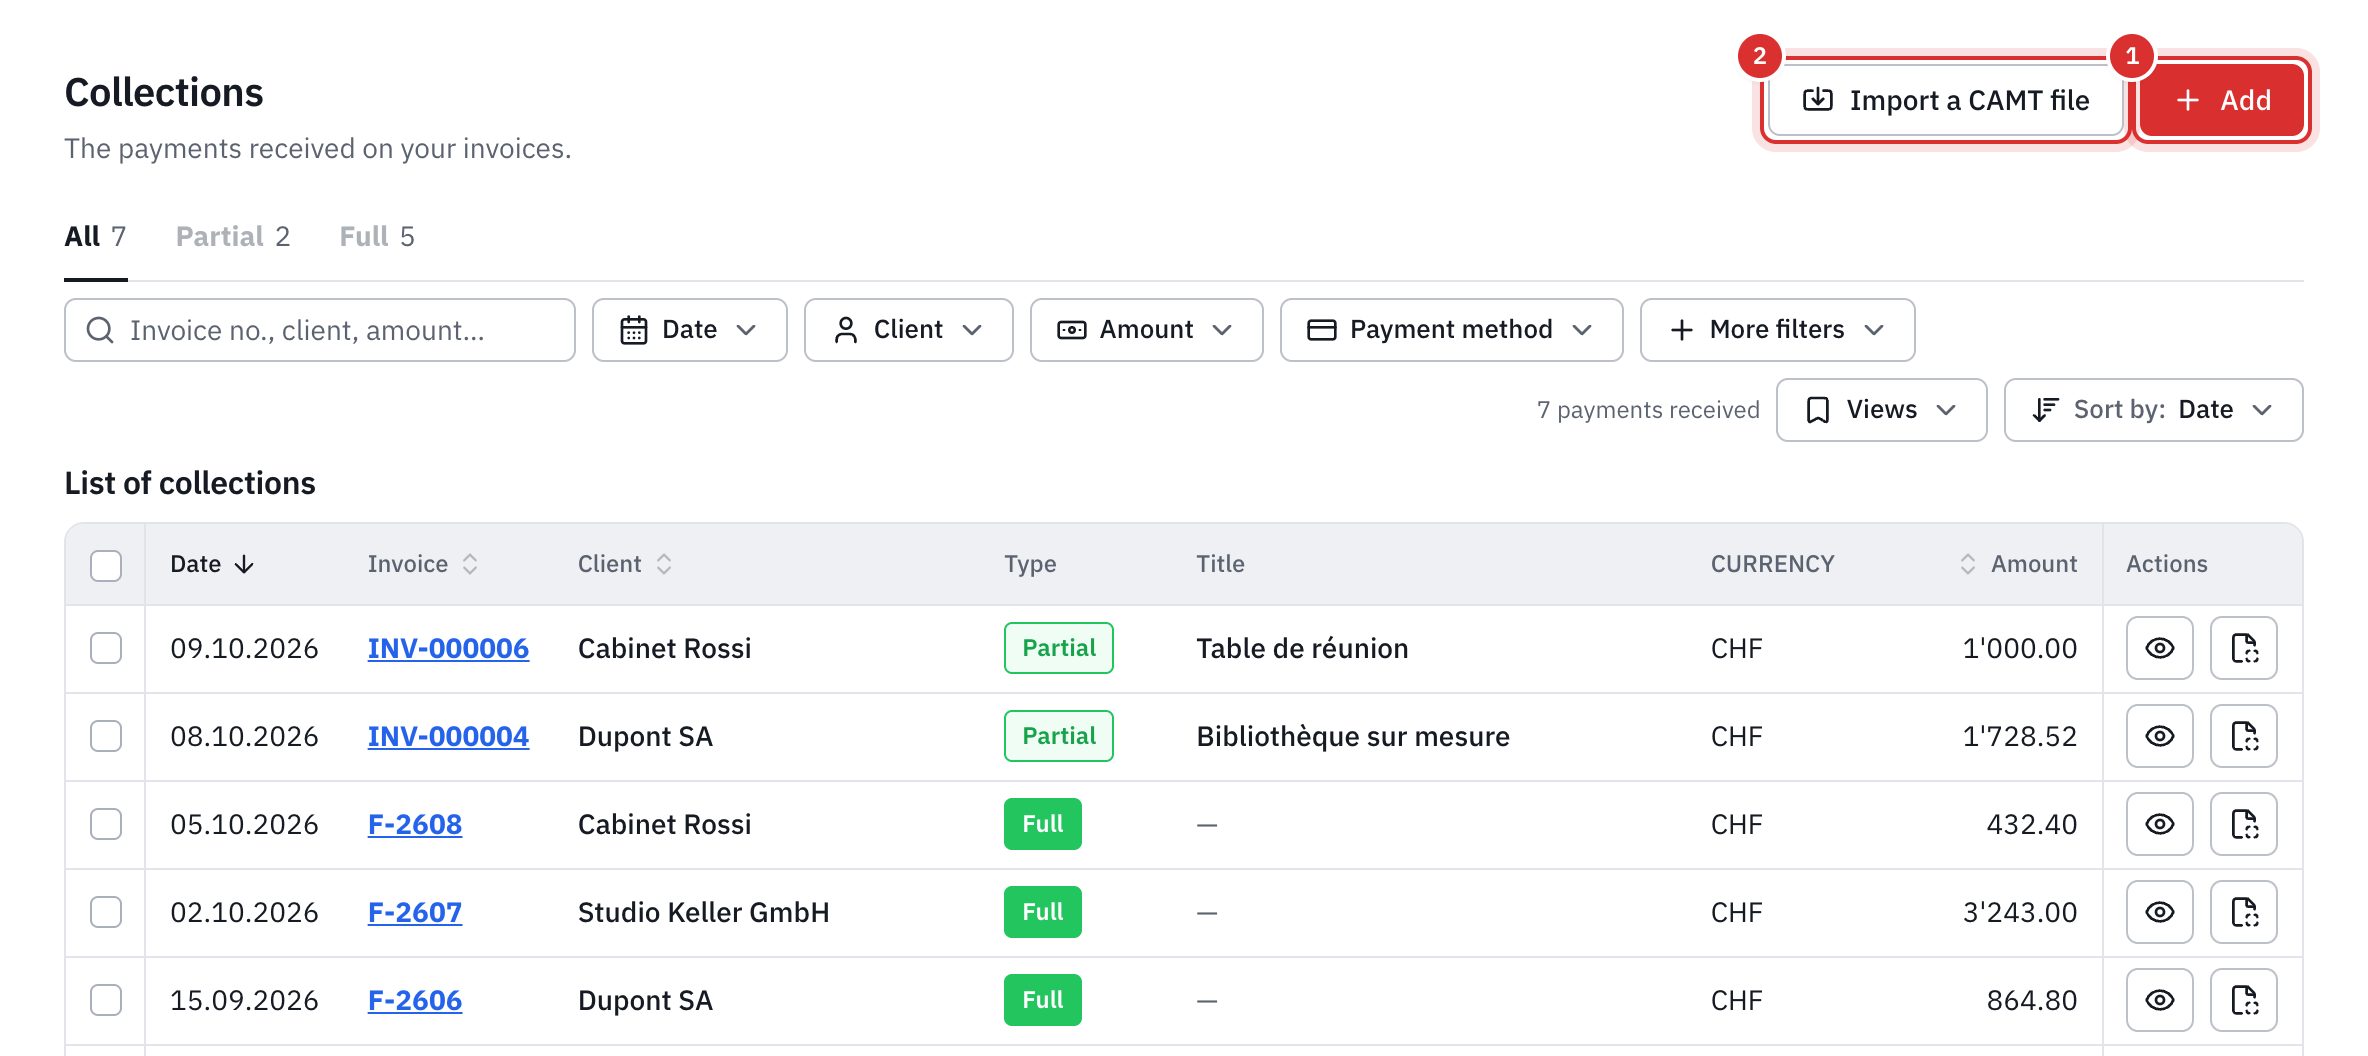Tick the checkbox for 09.10.2026 row
Screen dimensions: 2368x1056
106,648
